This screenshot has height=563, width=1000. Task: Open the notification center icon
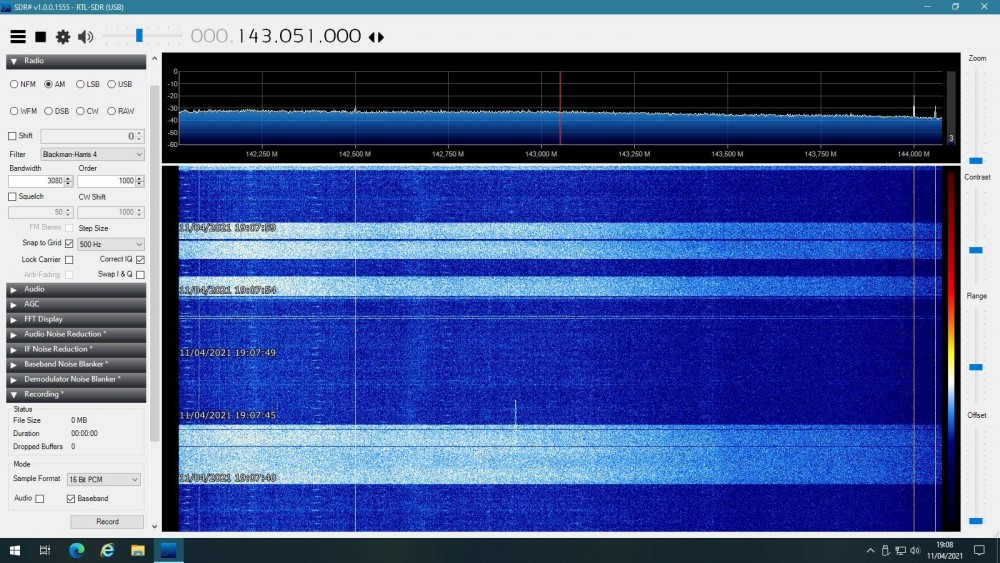(x=979, y=550)
